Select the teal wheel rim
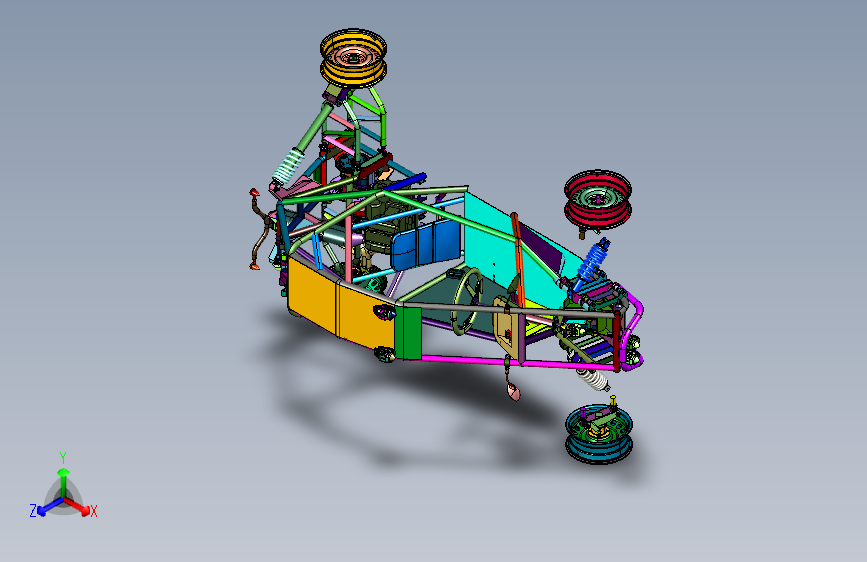This screenshot has height=562, width=867. 599,434
